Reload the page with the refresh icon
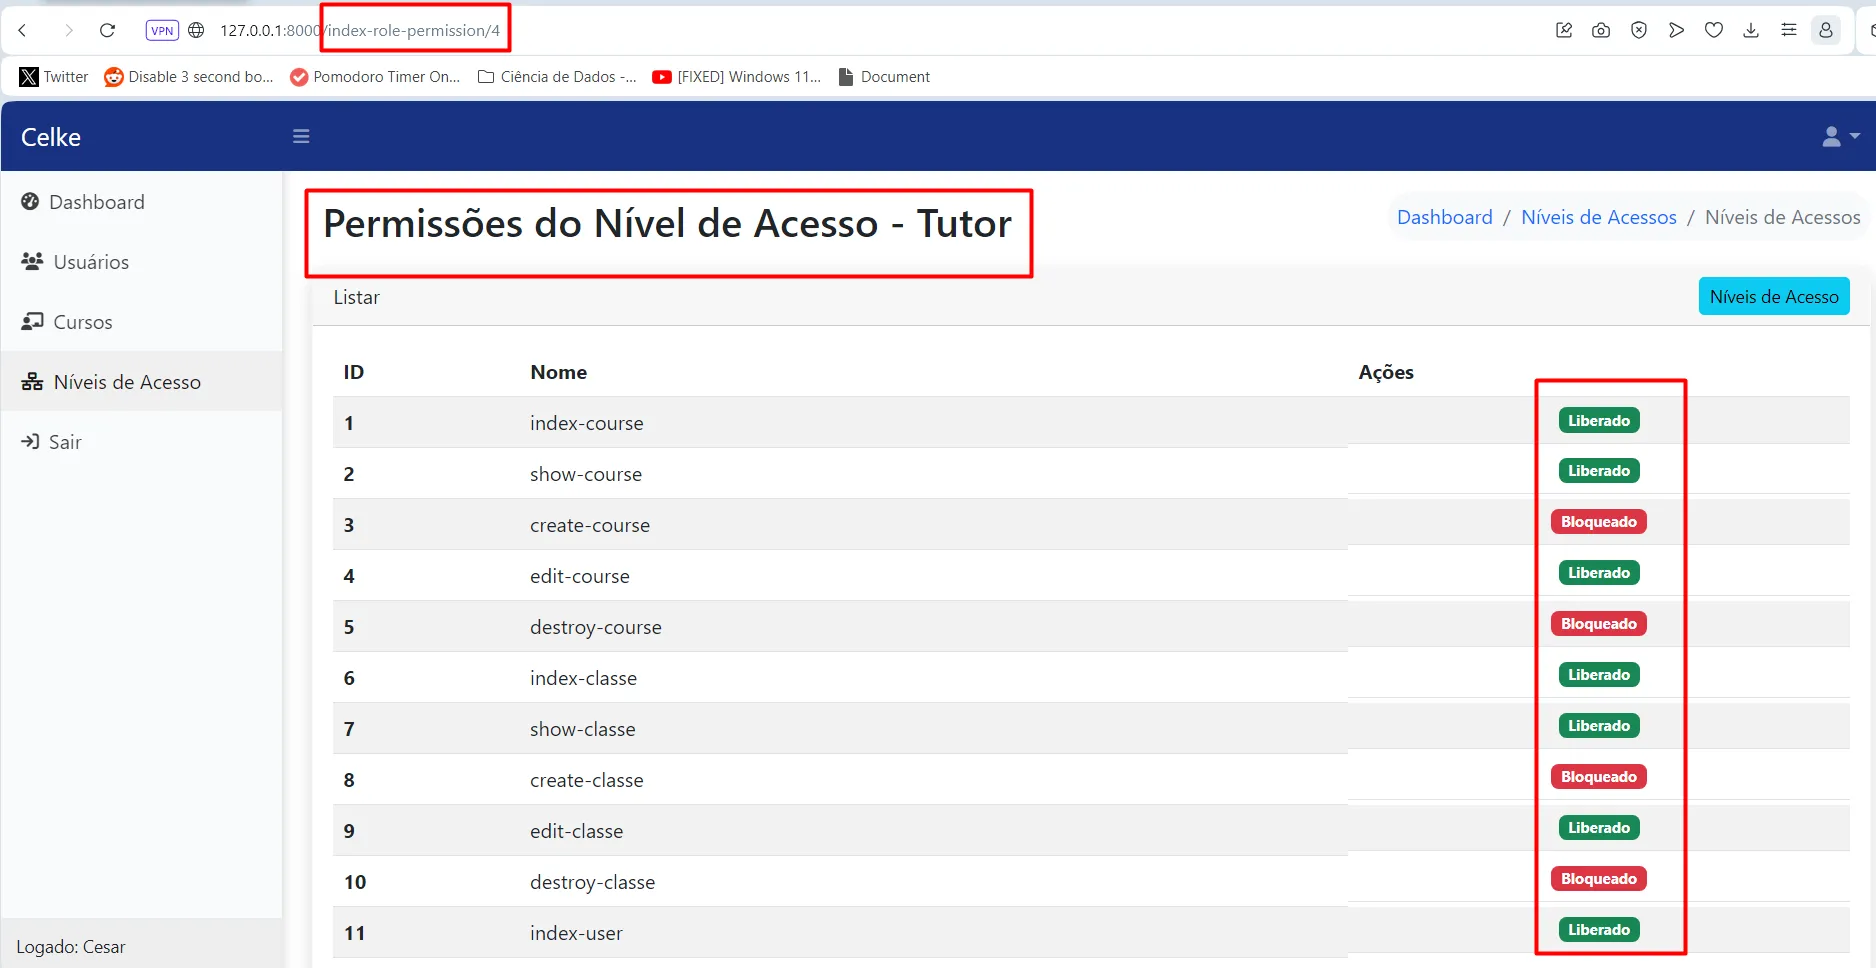Image resolution: width=1876 pixels, height=968 pixels. [x=107, y=30]
